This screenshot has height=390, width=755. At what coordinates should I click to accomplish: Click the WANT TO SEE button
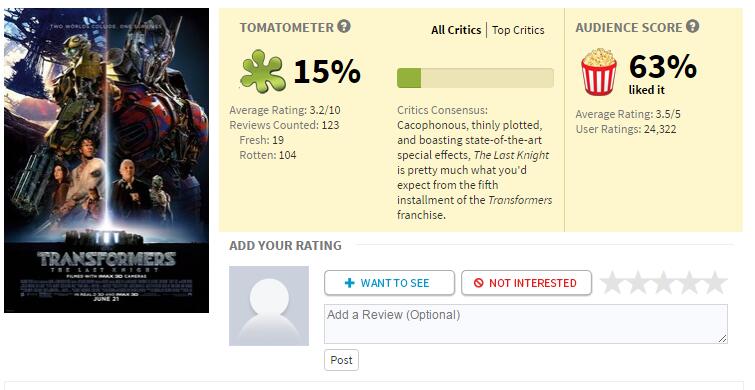389,283
